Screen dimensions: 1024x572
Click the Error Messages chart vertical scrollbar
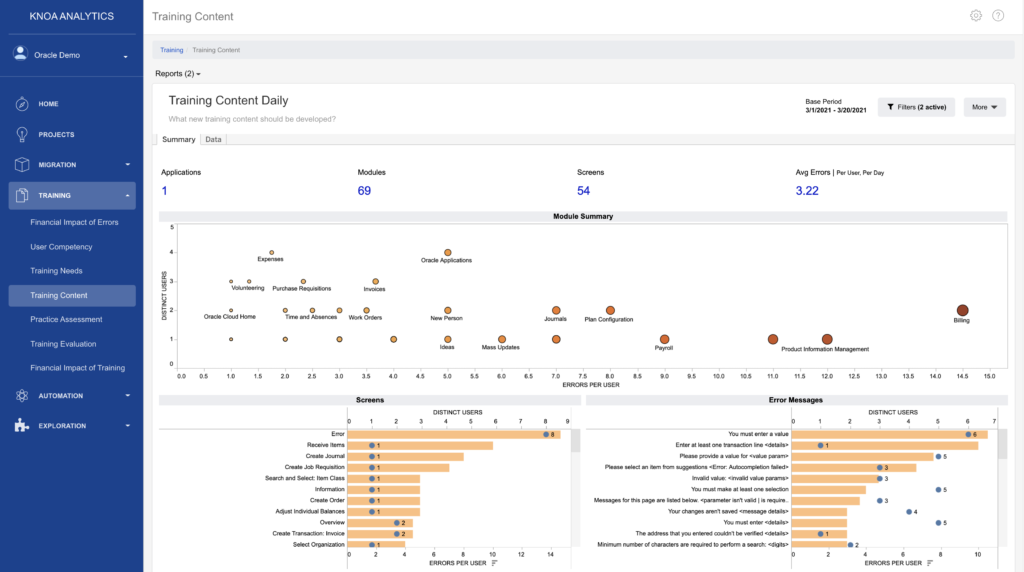1002,445
